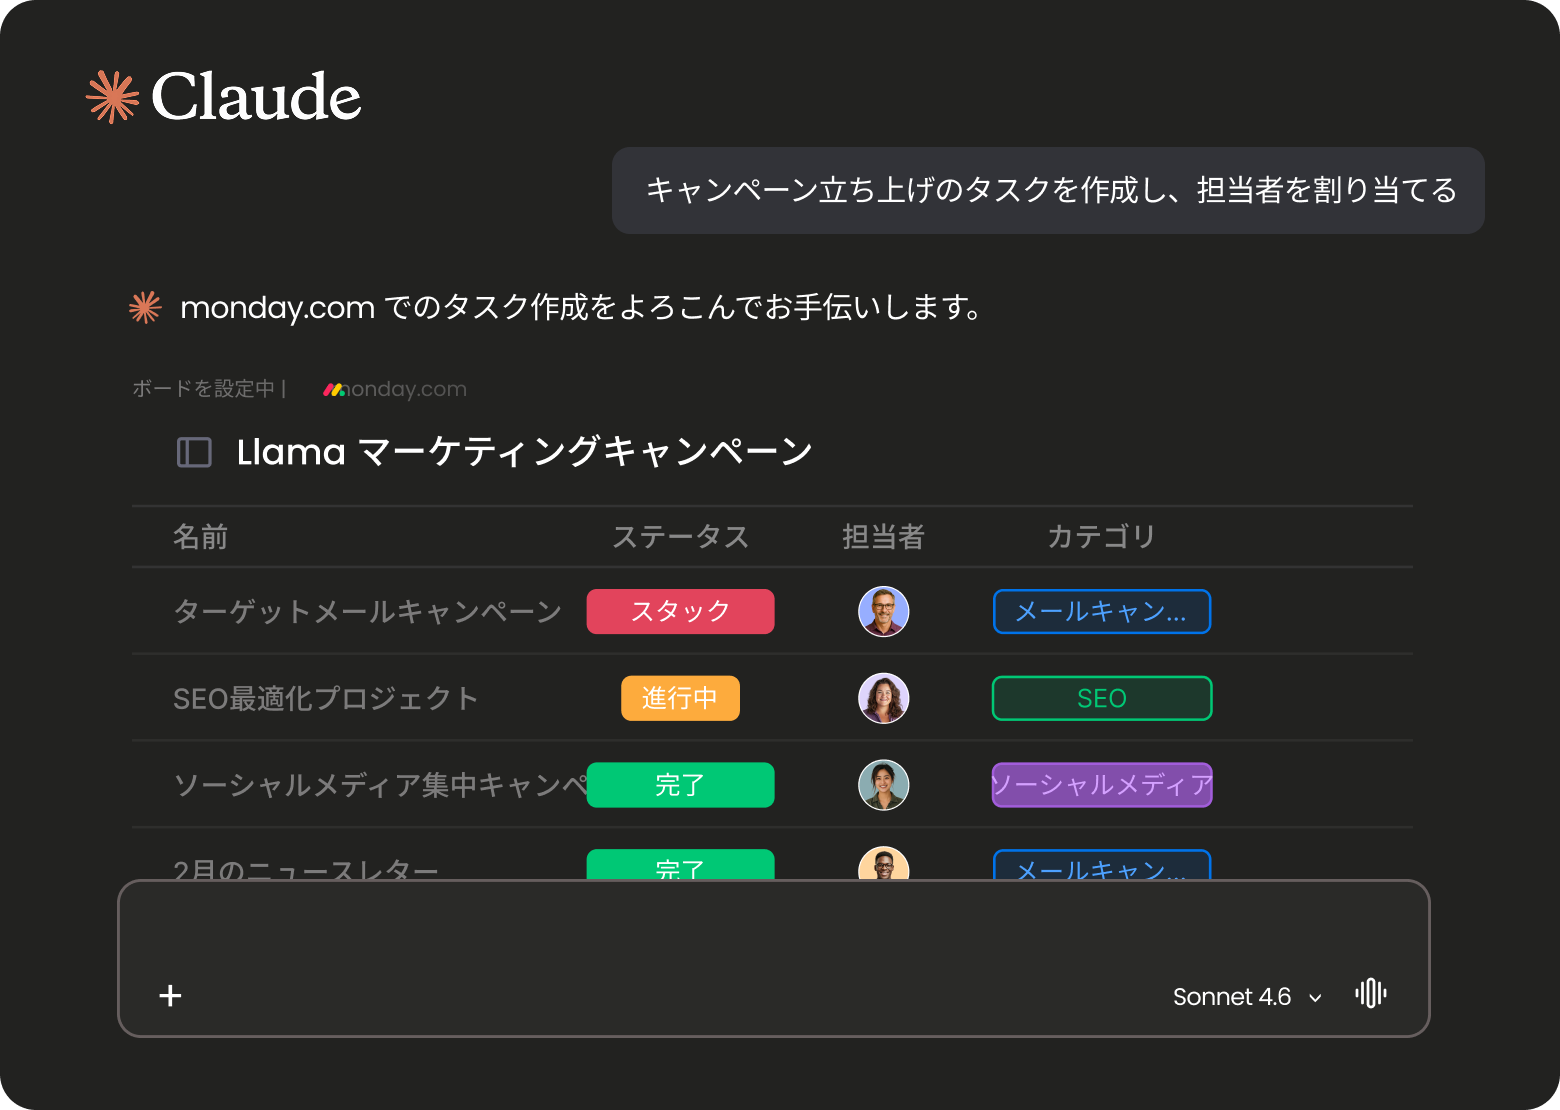Open the スタック status label
1560x1110 pixels.
[680, 611]
